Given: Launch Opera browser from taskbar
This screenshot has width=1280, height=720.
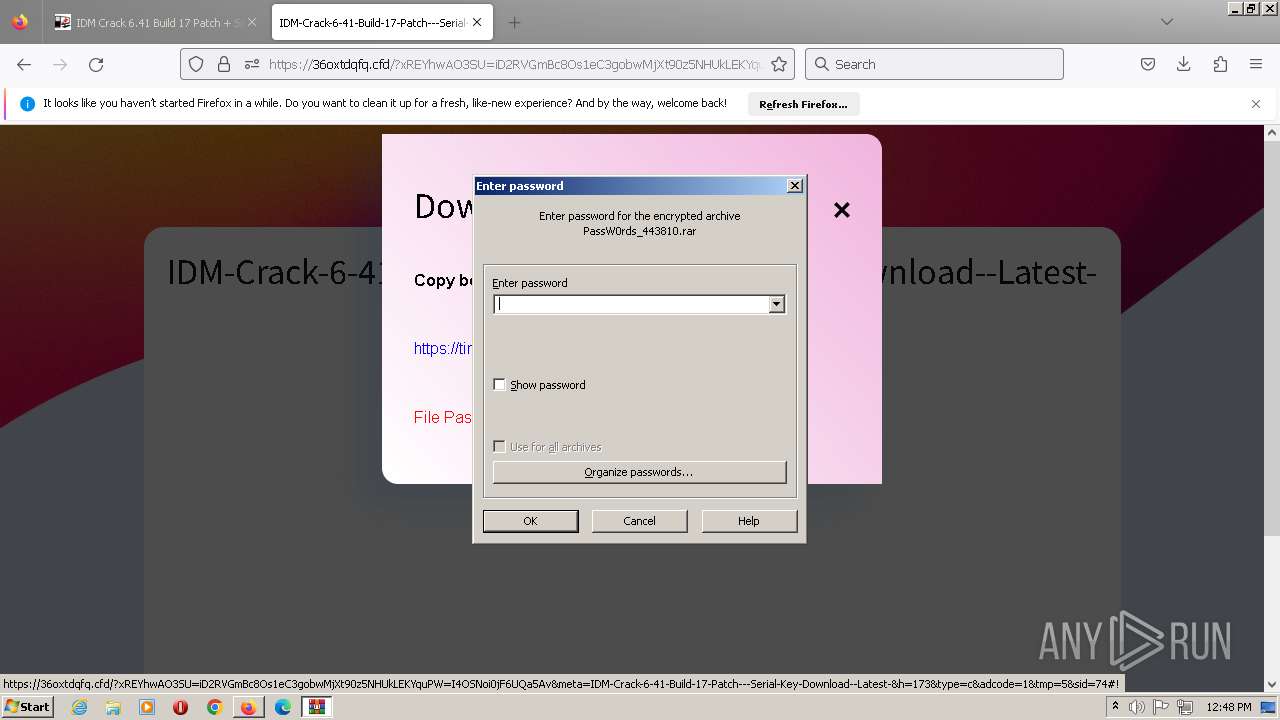Looking at the screenshot, I should pyautogui.click(x=181, y=707).
